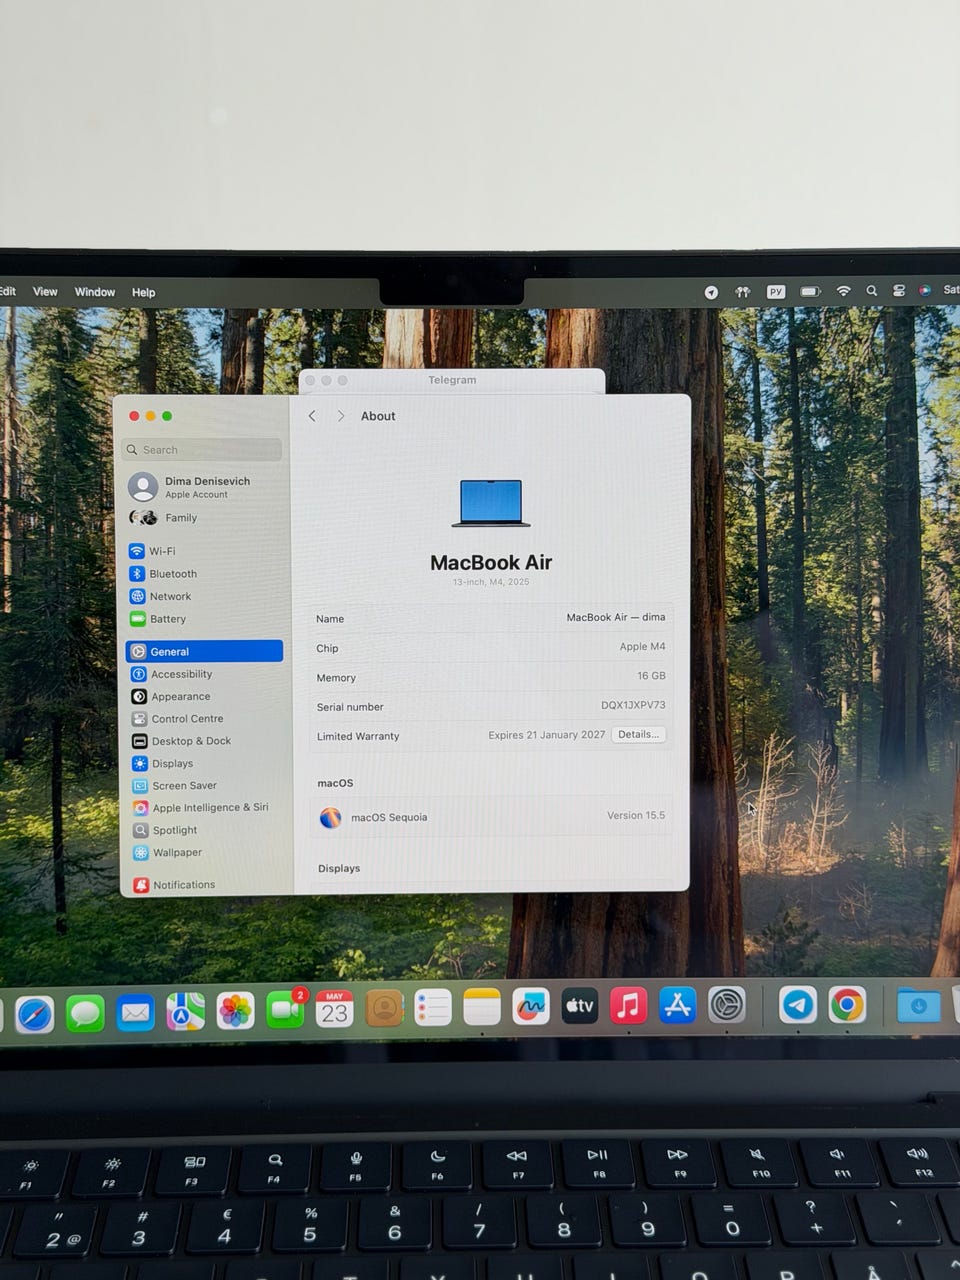This screenshot has width=960, height=1280.
Task: Go back using the left chevron beside About
Action: coord(312,416)
